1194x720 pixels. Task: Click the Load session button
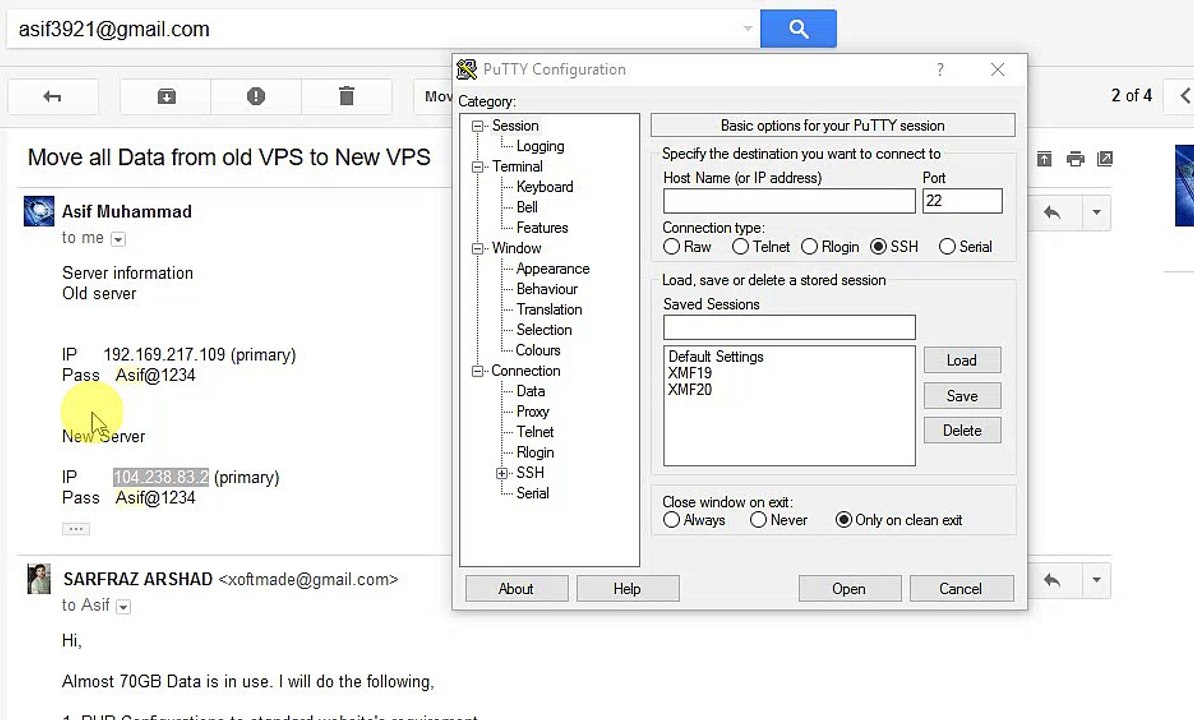pos(962,361)
